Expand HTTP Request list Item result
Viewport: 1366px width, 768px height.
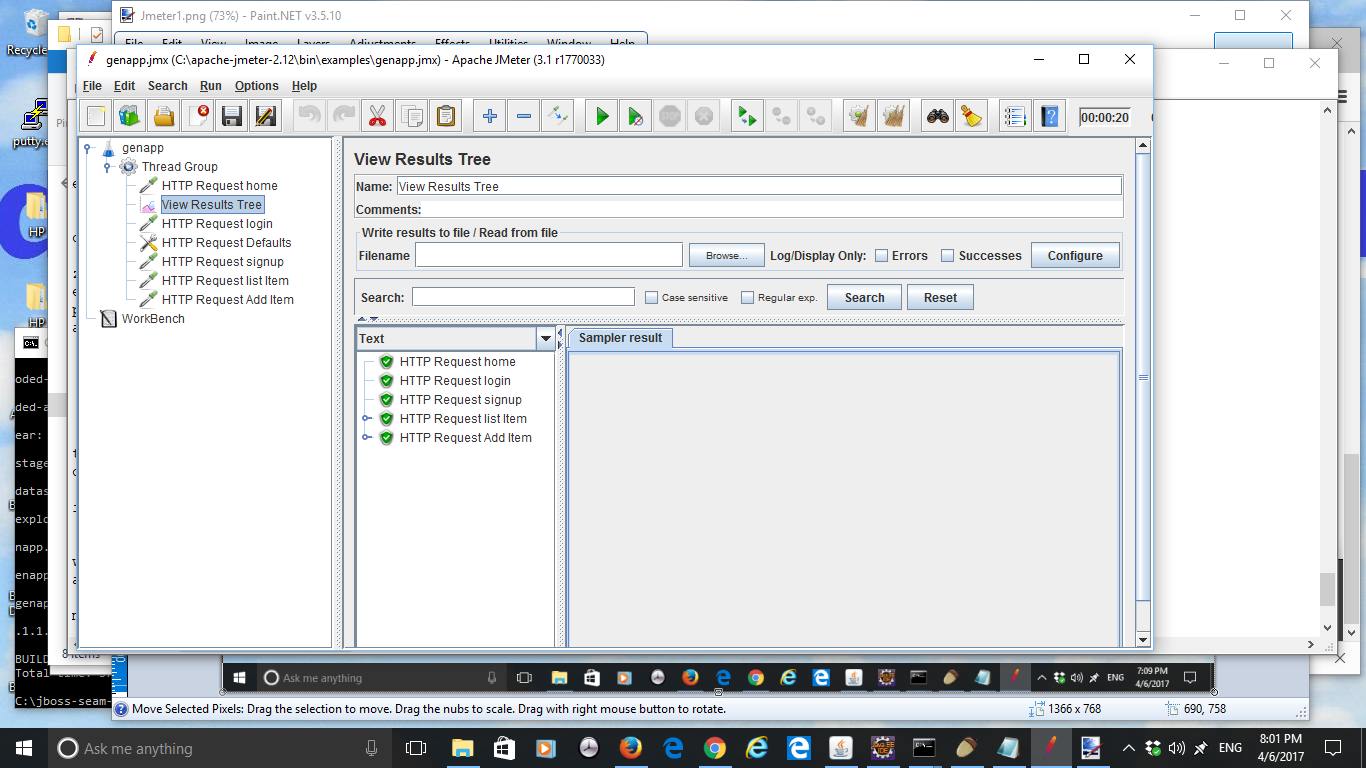point(367,419)
